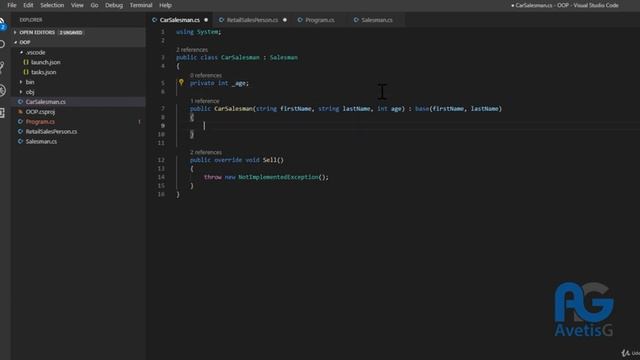
Task: Click line number 12 in the gutter
Action: coord(161,160)
